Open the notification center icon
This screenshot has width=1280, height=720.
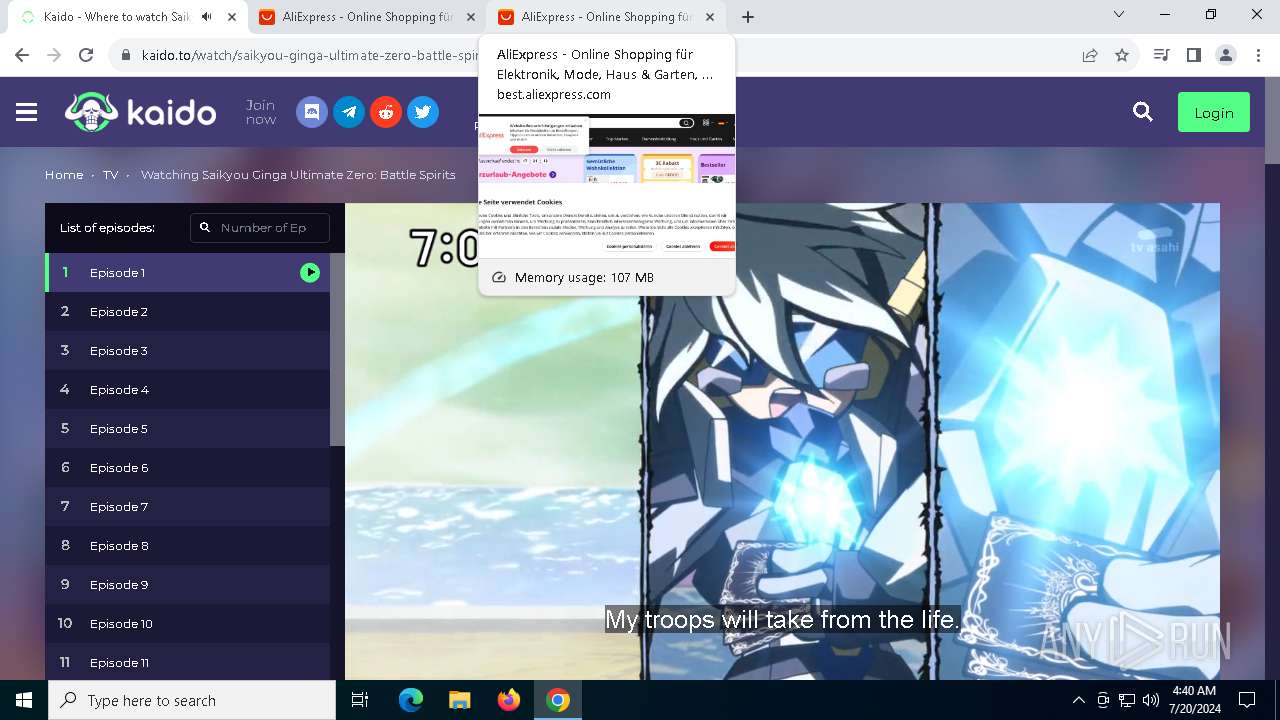tap(1247, 700)
